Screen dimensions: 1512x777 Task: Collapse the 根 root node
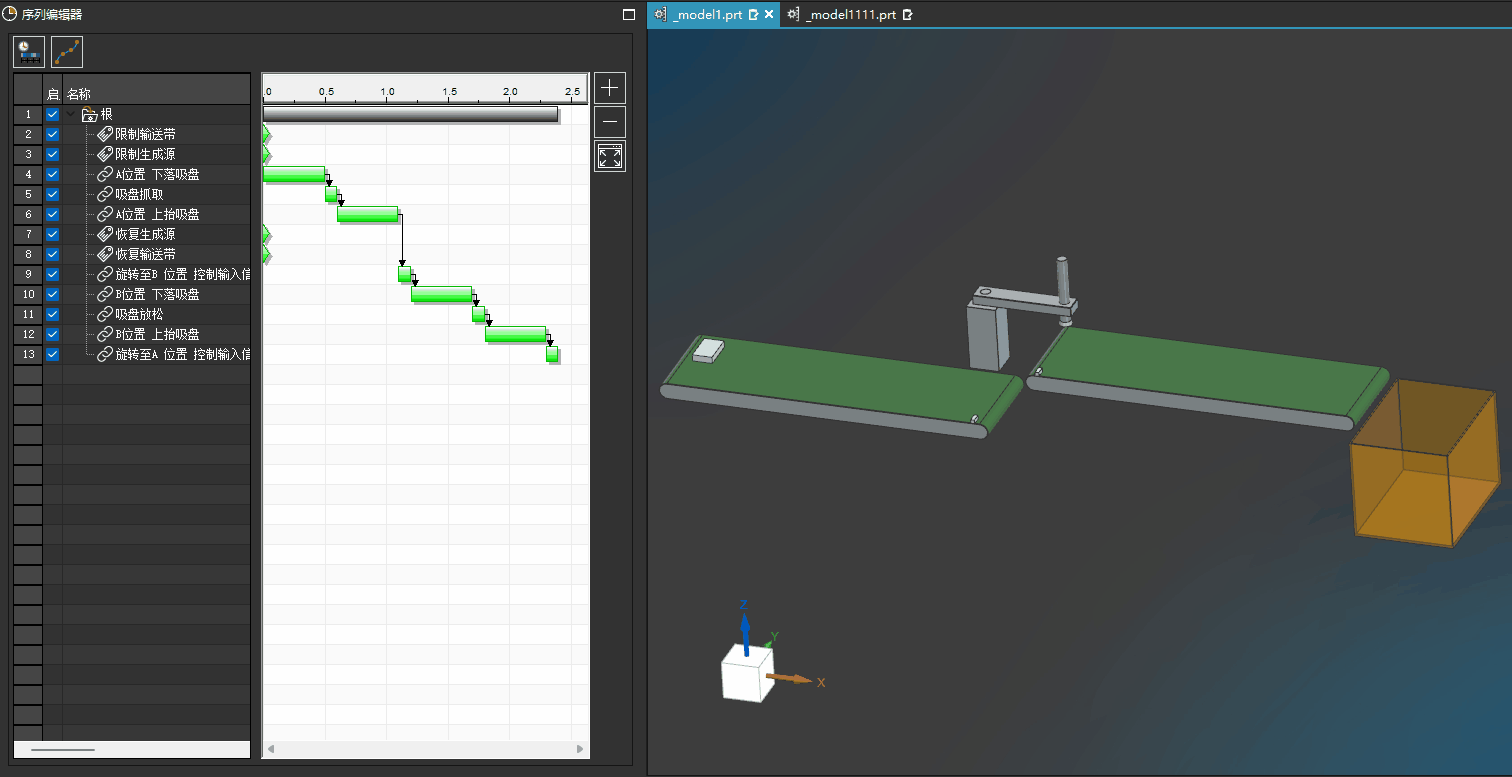[71, 114]
